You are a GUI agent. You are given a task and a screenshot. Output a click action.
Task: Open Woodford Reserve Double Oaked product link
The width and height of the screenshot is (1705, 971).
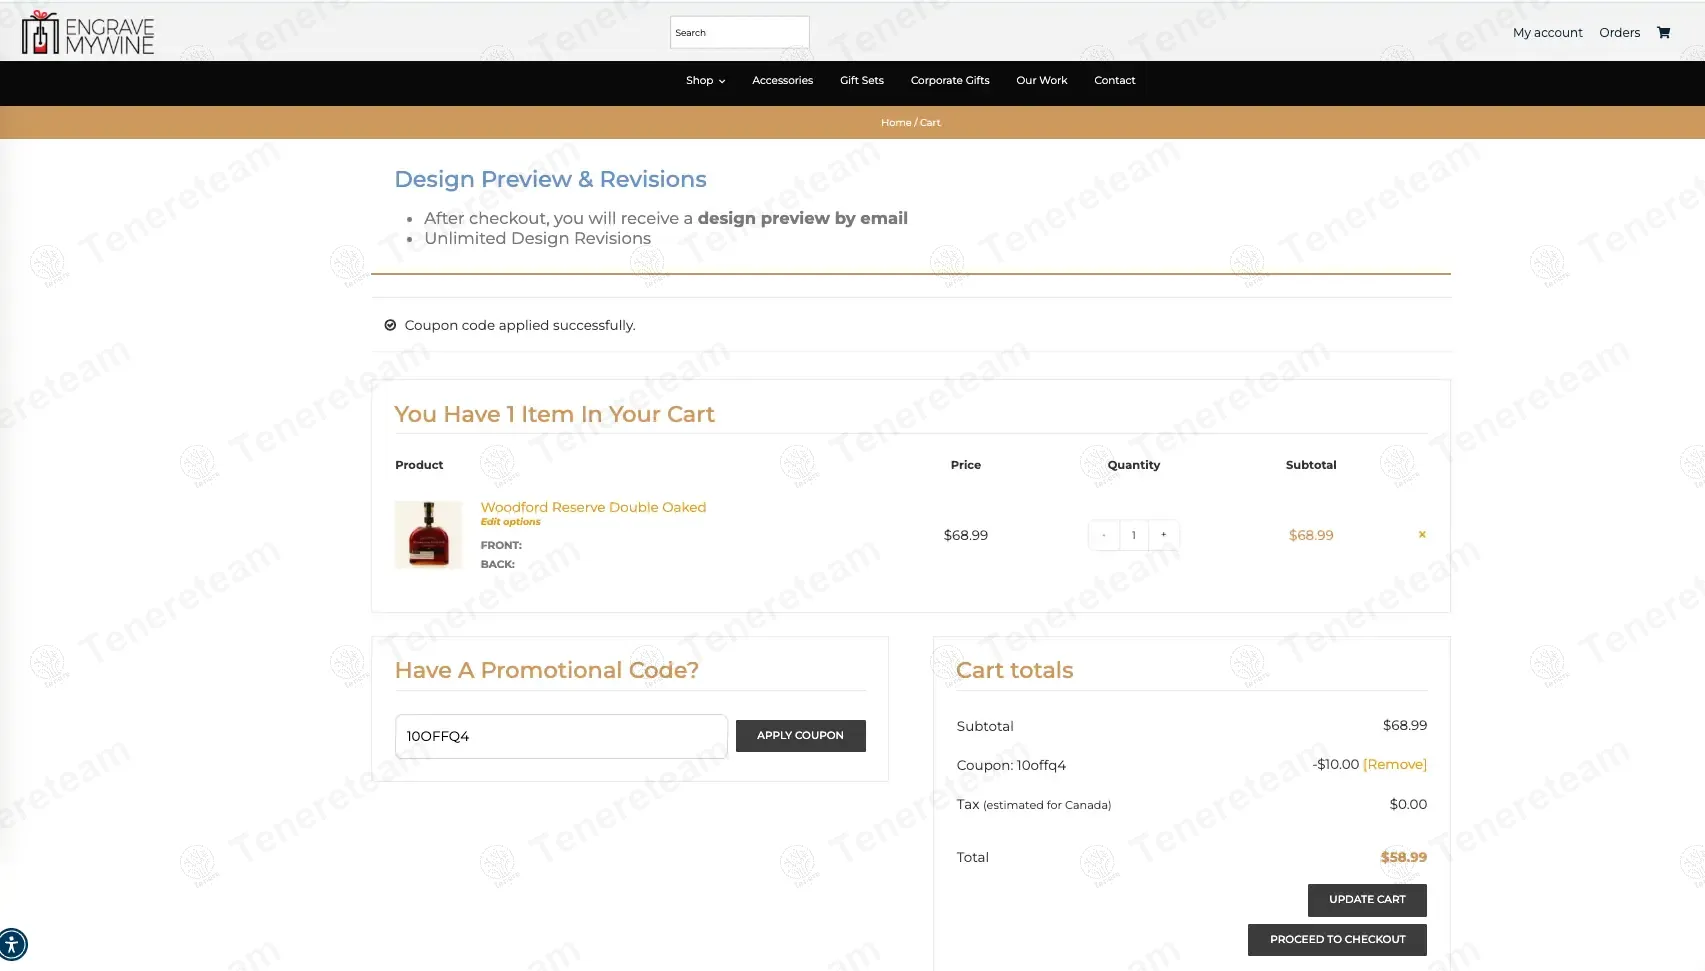click(x=593, y=507)
